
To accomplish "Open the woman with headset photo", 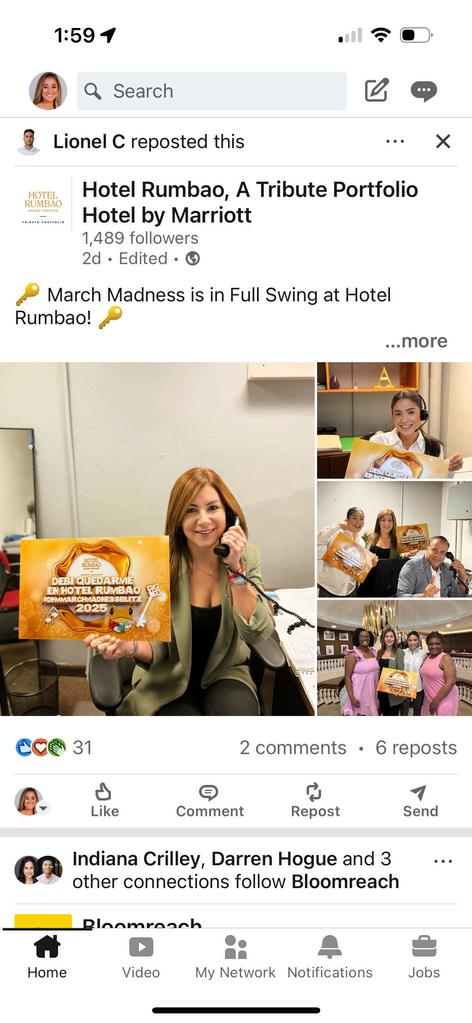I will tap(394, 420).
